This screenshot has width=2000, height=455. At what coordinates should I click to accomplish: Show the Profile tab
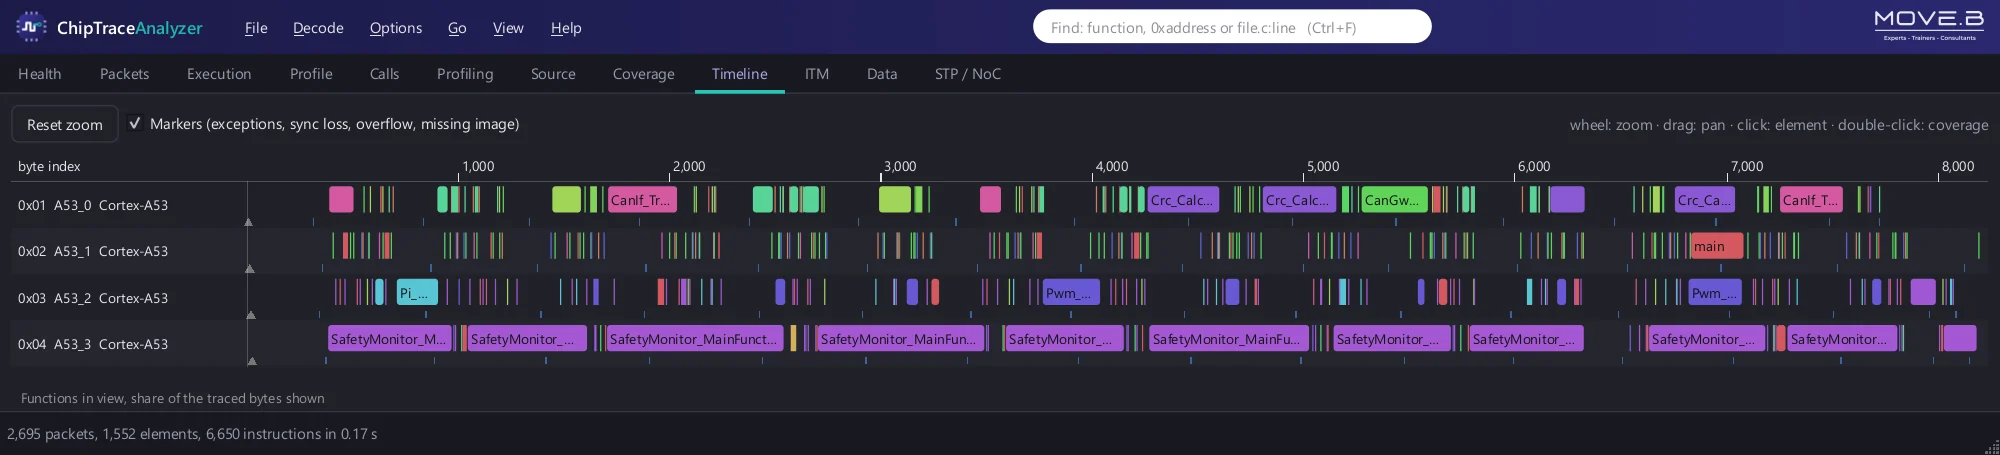pos(311,74)
